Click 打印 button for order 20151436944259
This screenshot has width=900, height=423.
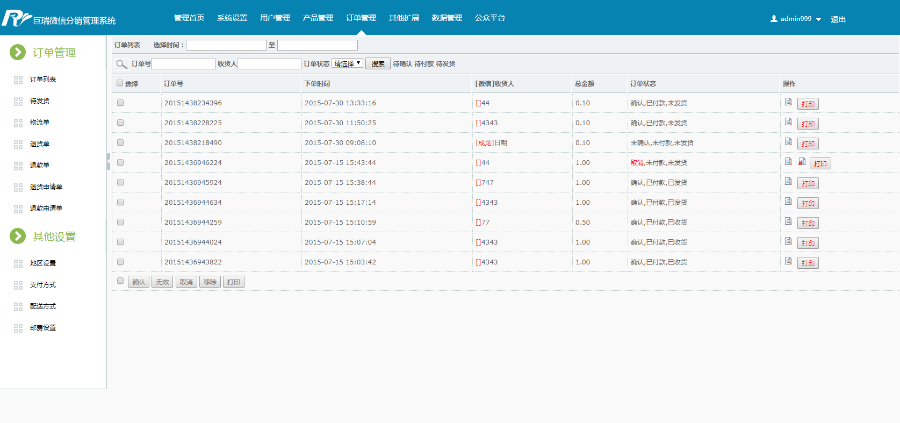[x=808, y=223]
